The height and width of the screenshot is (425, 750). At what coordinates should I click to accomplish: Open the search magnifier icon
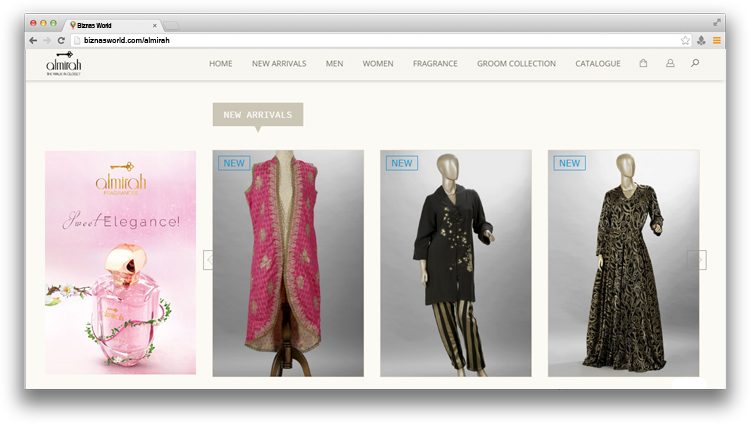(695, 63)
